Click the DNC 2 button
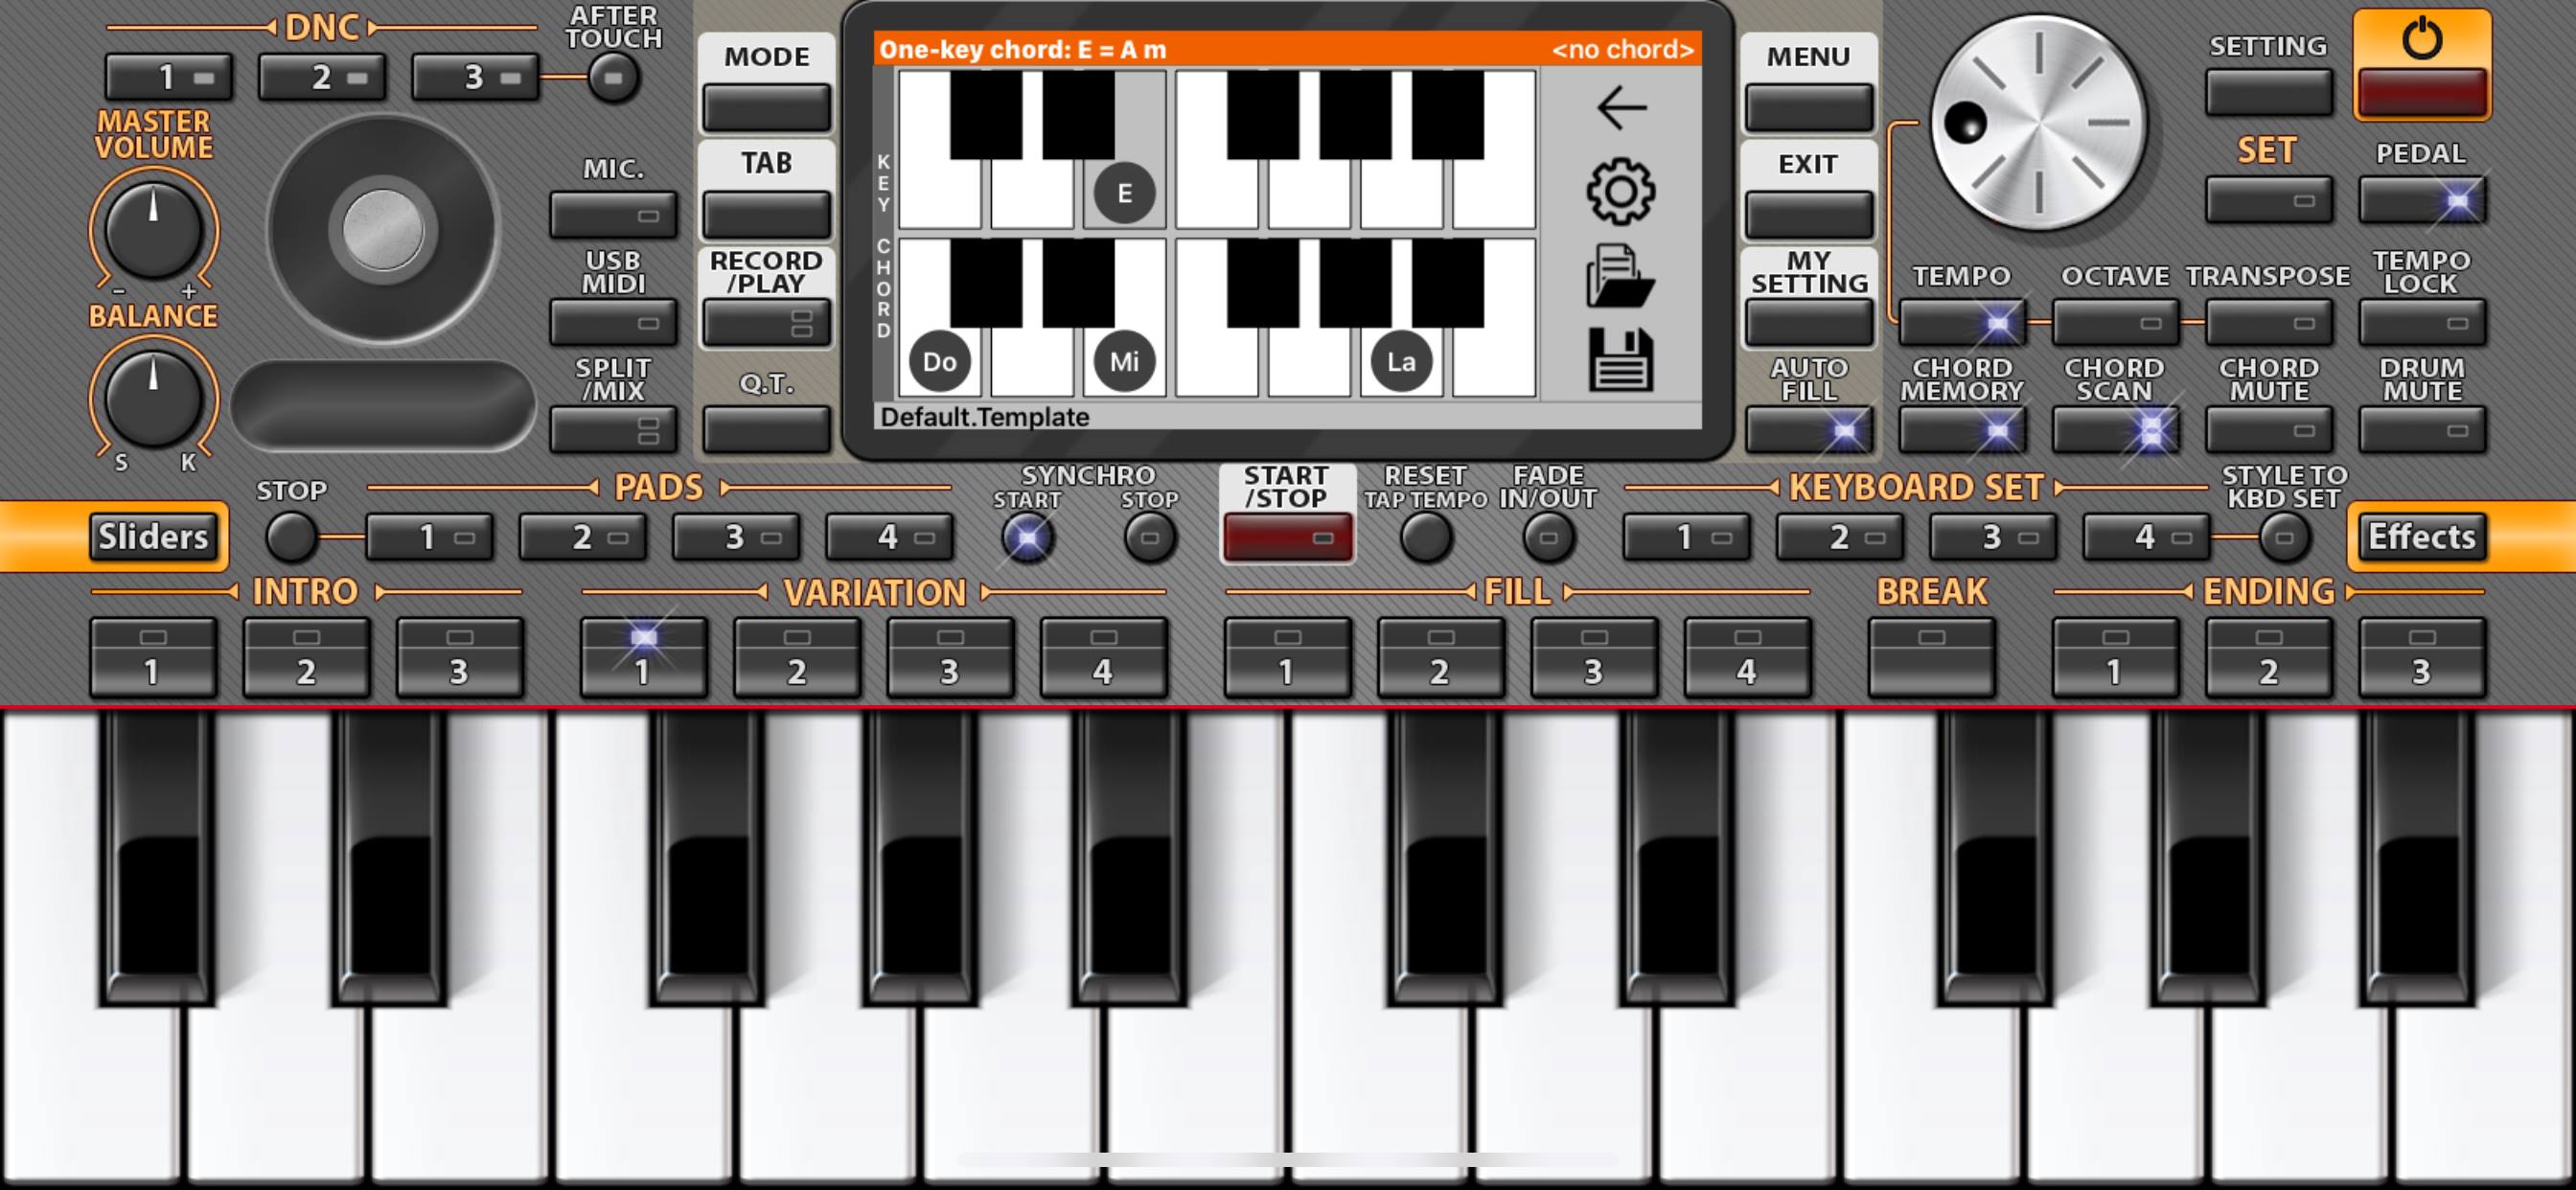This screenshot has height=1190, width=2576. point(321,77)
